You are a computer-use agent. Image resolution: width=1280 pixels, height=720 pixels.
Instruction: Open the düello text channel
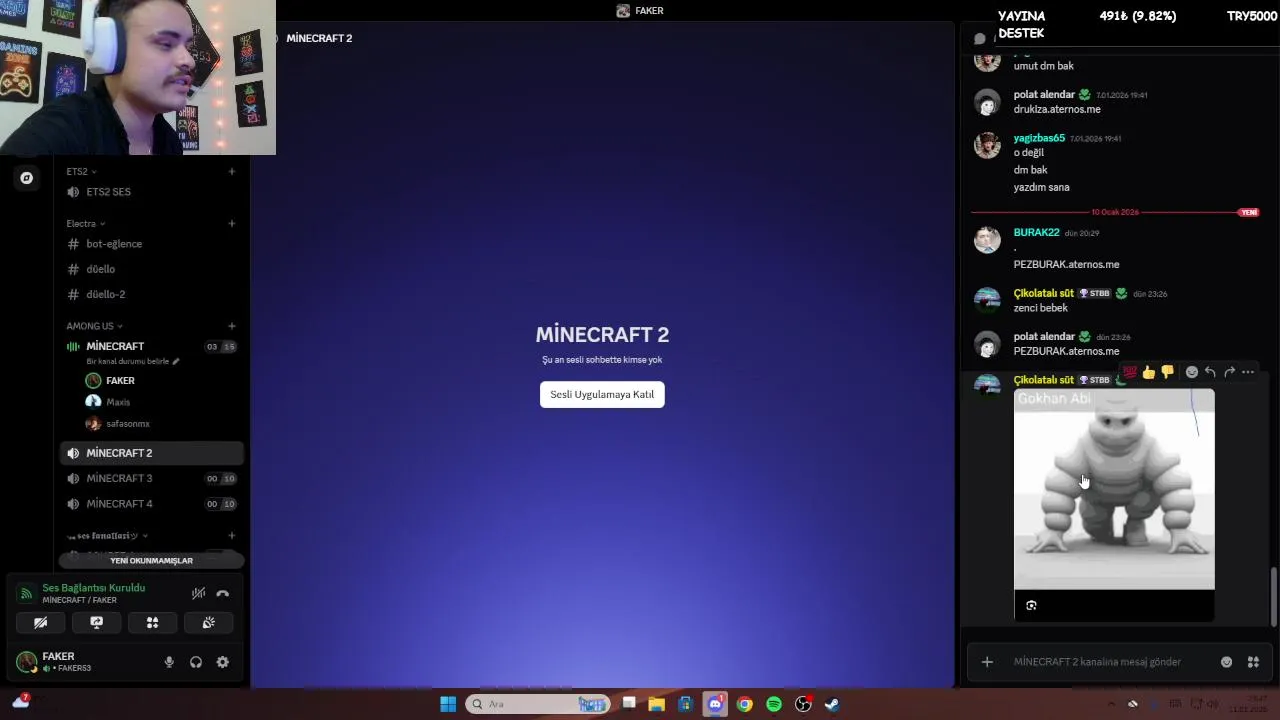(x=151, y=269)
